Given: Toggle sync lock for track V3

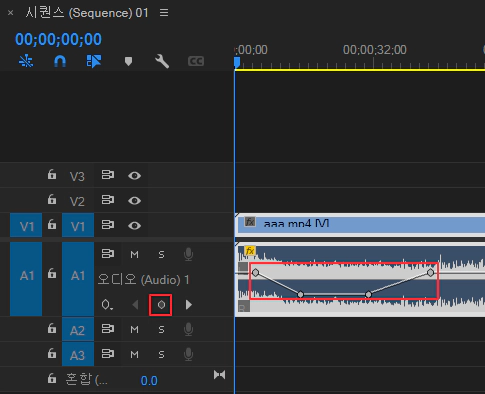Looking at the screenshot, I should (x=108, y=175).
